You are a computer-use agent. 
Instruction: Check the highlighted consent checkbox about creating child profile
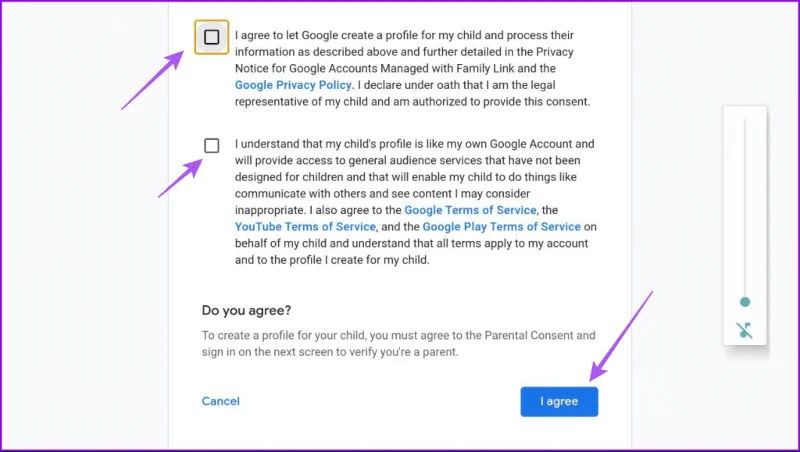(211, 37)
